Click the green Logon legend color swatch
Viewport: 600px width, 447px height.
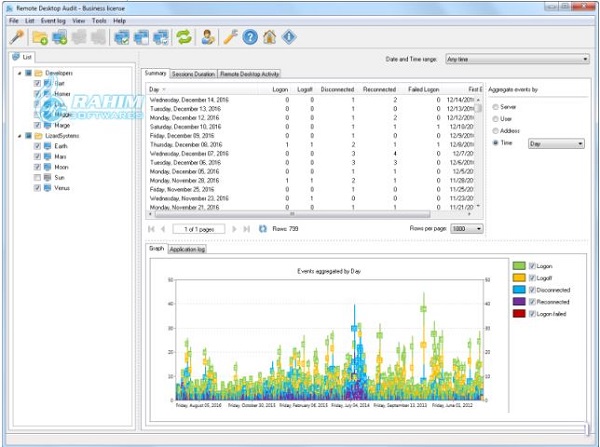tap(518, 265)
